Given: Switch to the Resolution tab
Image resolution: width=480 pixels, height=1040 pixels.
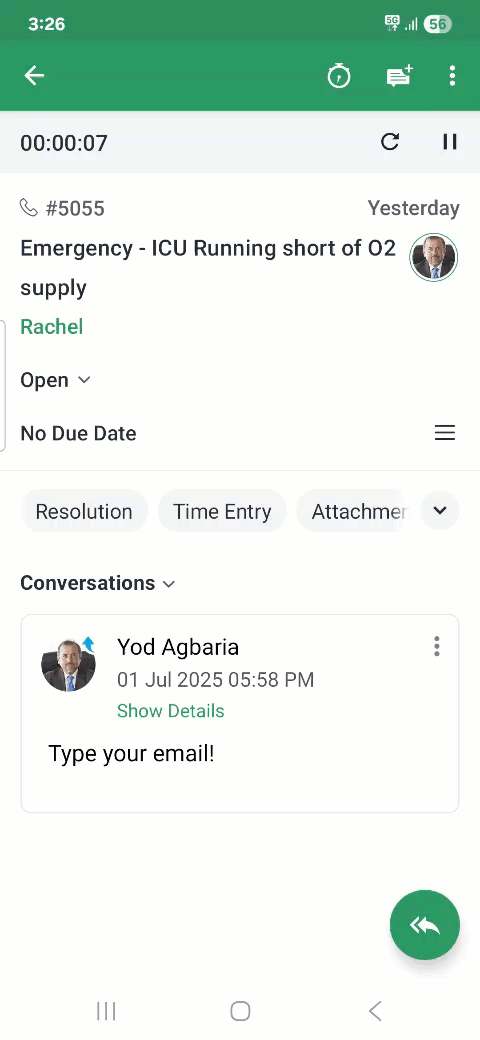Looking at the screenshot, I should pyautogui.click(x=84, y=511).
